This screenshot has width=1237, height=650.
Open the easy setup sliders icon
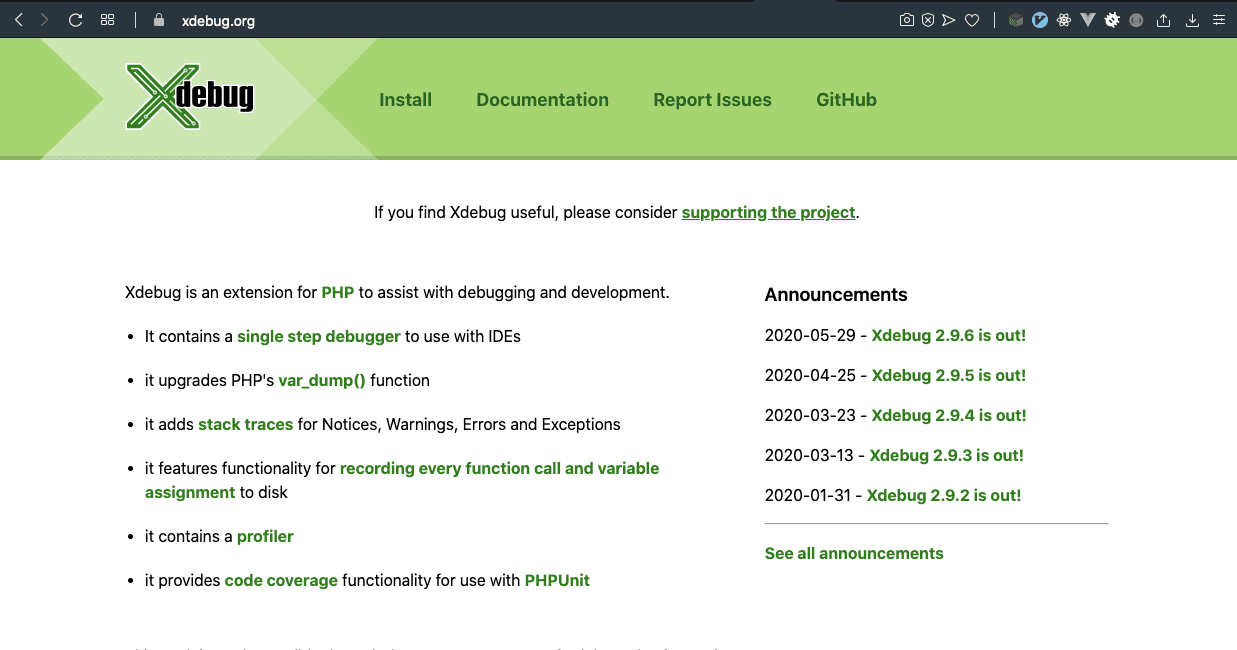click(x=1218, y=20)
